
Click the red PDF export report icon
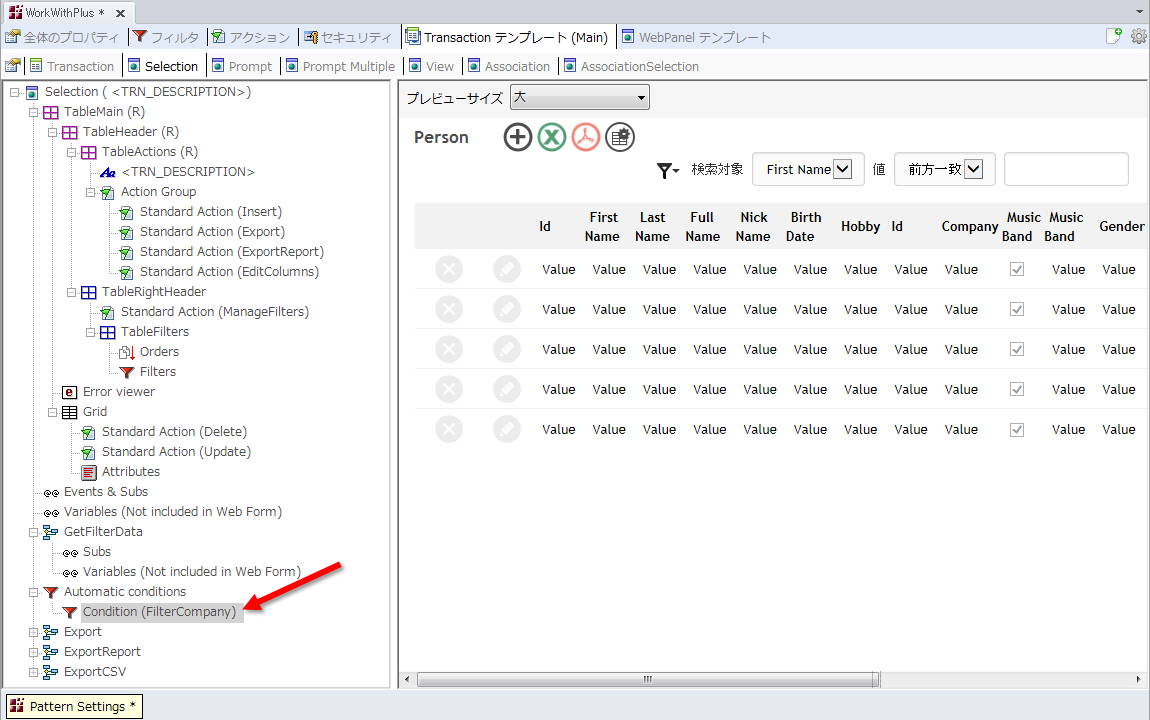pyautogui.click(x=586, y=137)
